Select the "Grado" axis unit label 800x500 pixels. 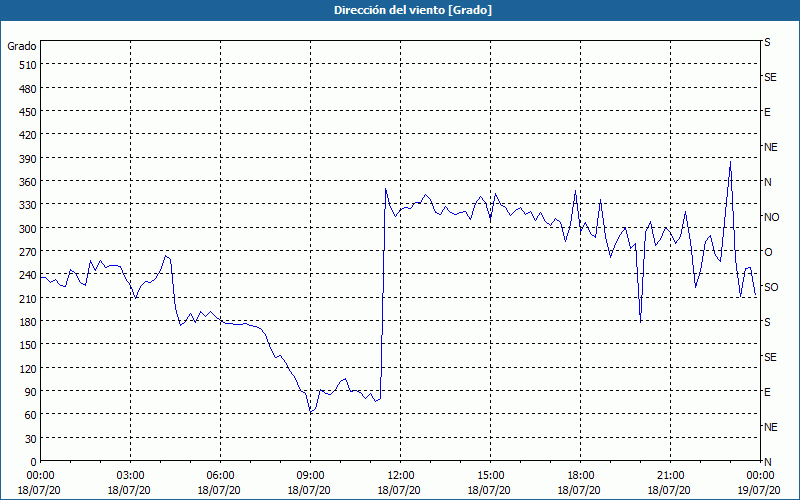tap(22, 46)
